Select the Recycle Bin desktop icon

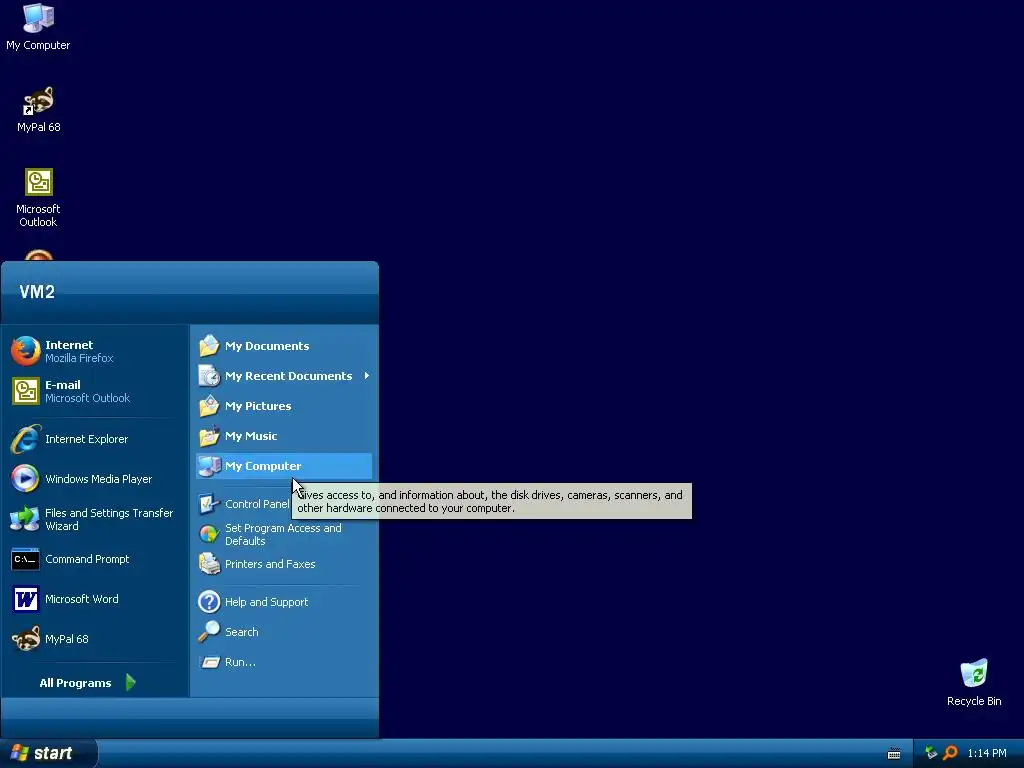pyautogui.click(x=974, y=682)
